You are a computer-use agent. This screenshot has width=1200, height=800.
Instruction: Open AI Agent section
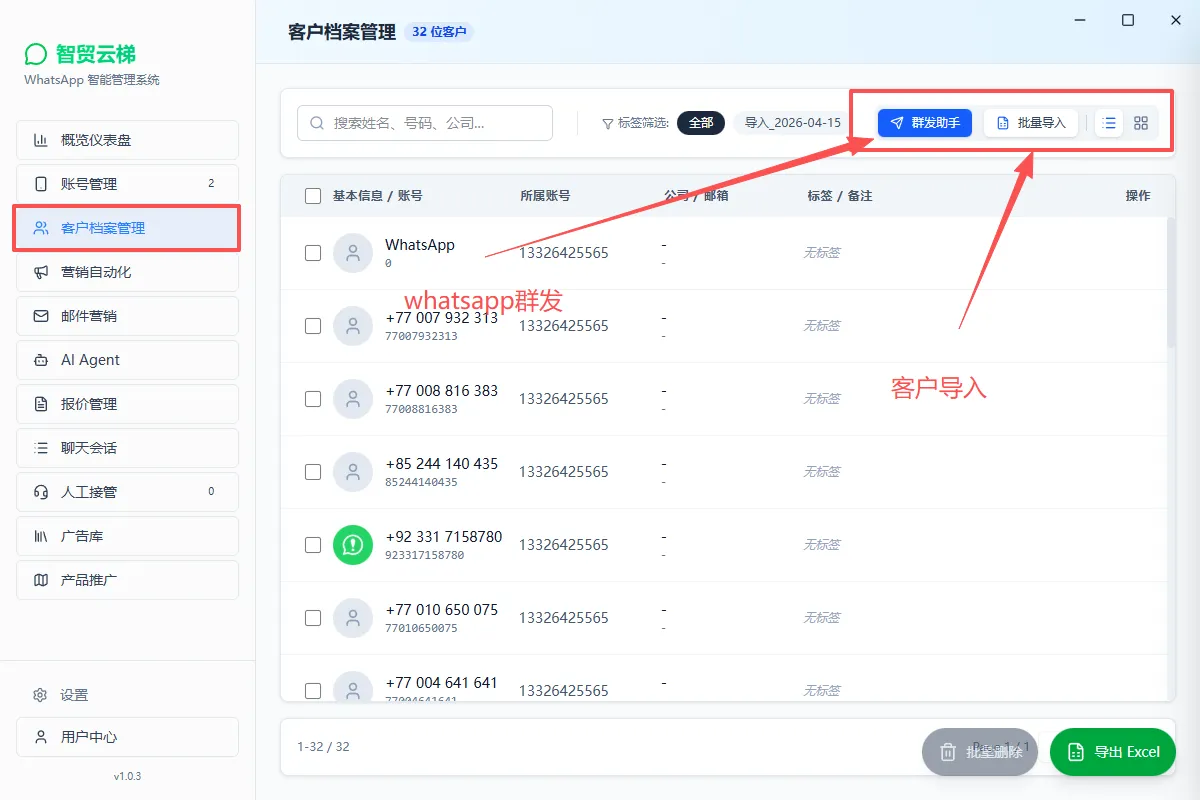(127, 360)
